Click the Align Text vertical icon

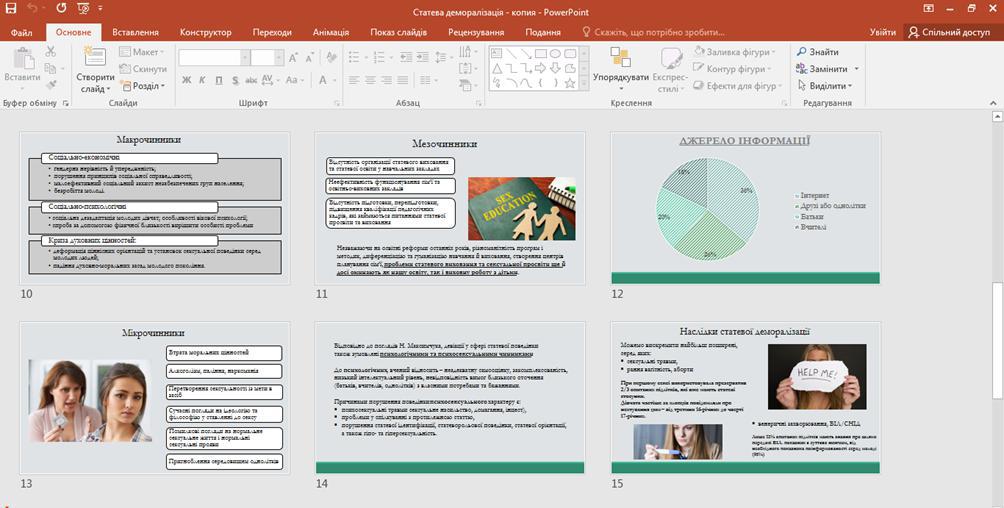(467, 69)
